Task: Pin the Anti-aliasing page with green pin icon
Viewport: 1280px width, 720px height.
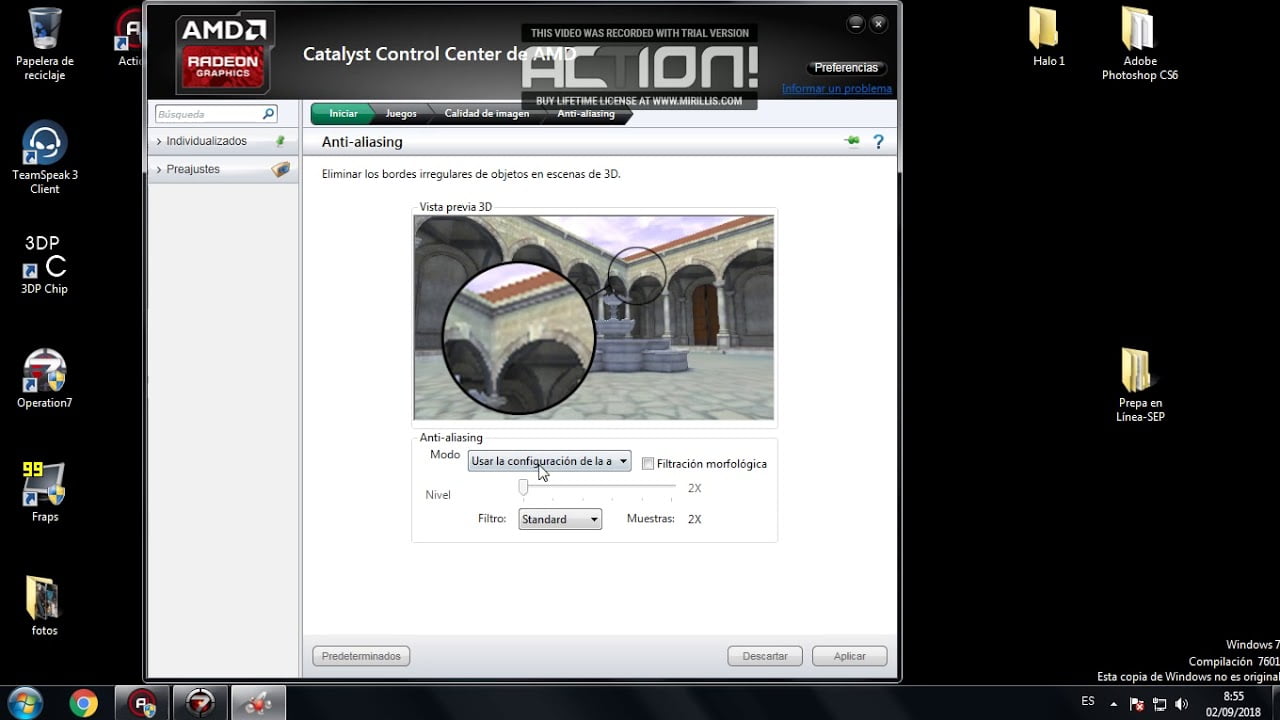Action: click(x=852, y=142)
